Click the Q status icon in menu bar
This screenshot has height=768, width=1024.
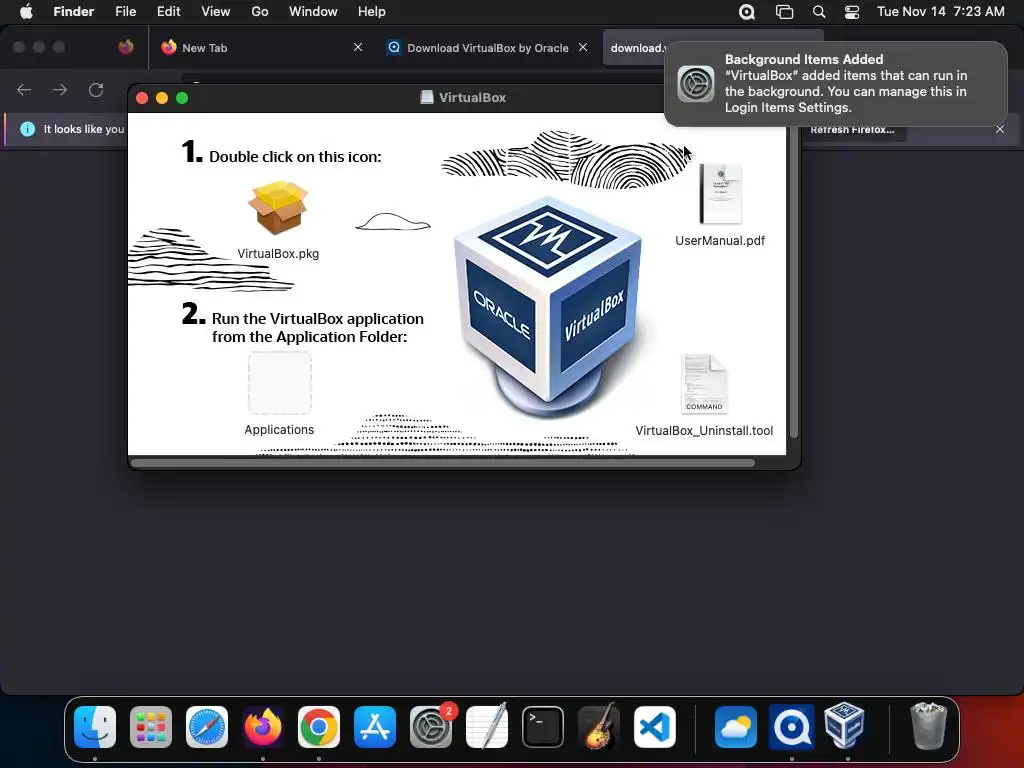pos(746,12)
